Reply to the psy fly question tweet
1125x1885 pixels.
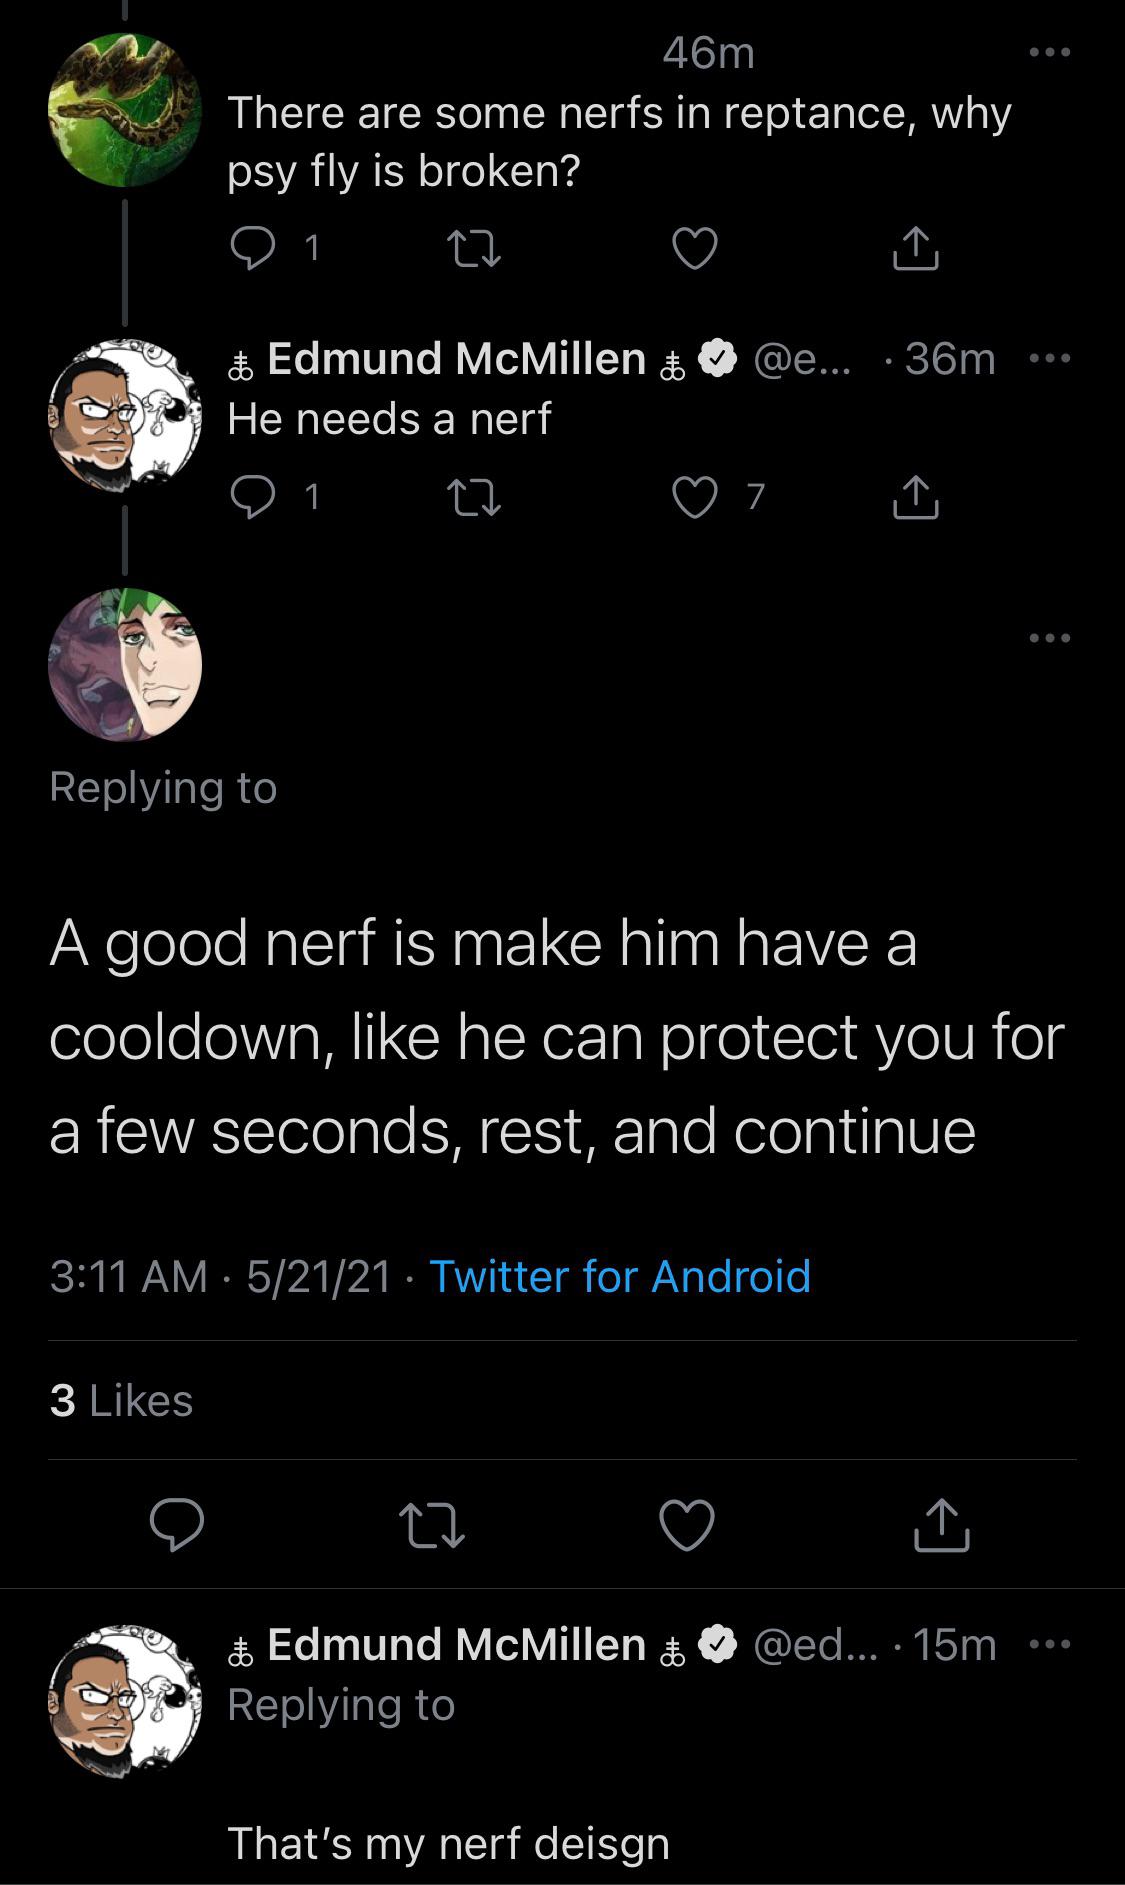point(253,248)
